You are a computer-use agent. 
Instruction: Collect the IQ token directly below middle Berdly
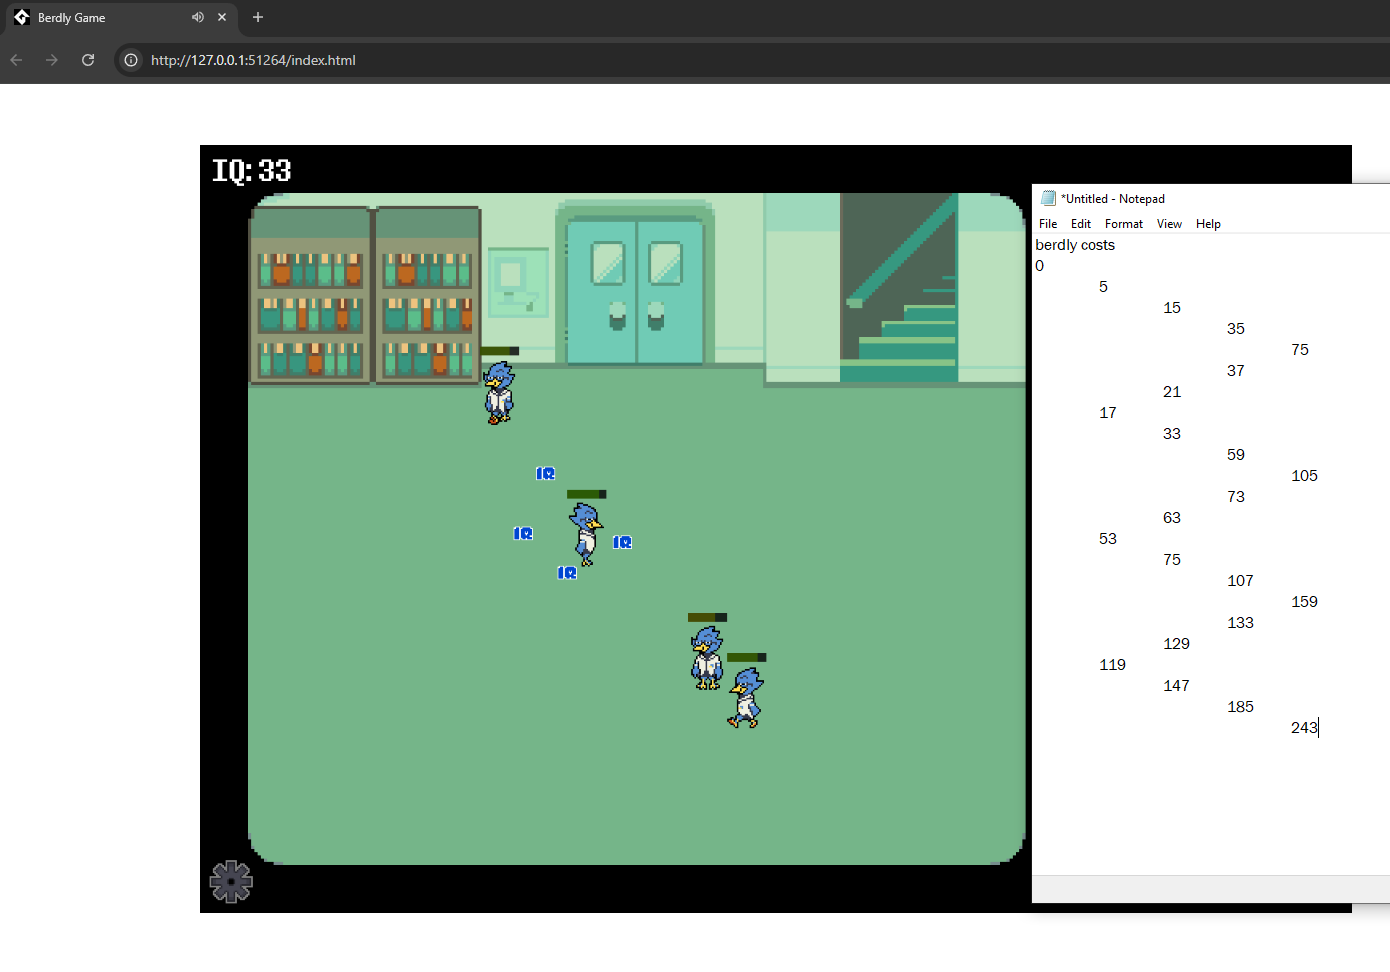(567, 573)
